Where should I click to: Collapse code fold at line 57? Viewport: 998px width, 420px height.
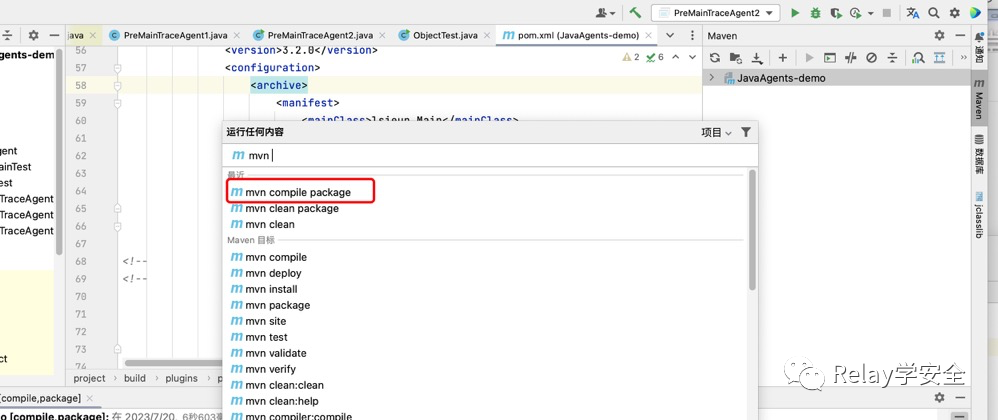click(x=118, y=67)
